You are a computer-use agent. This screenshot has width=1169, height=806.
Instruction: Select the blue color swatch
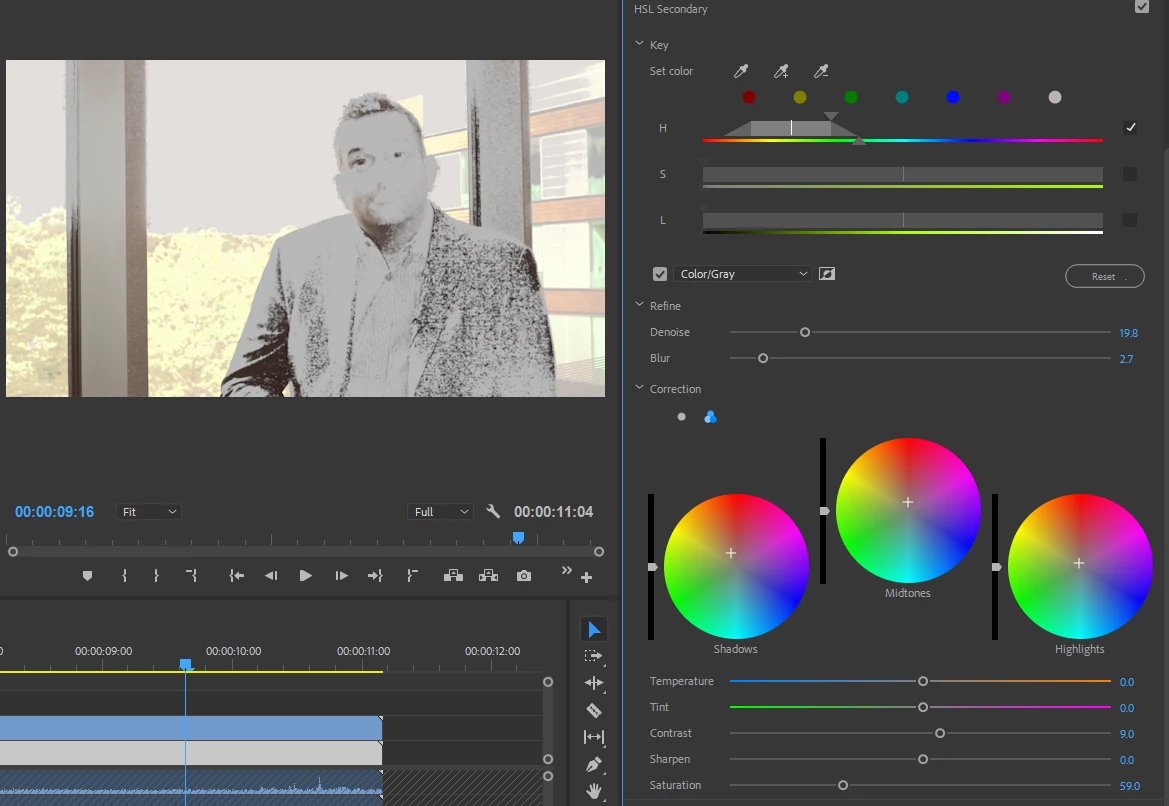pos(953,97)
